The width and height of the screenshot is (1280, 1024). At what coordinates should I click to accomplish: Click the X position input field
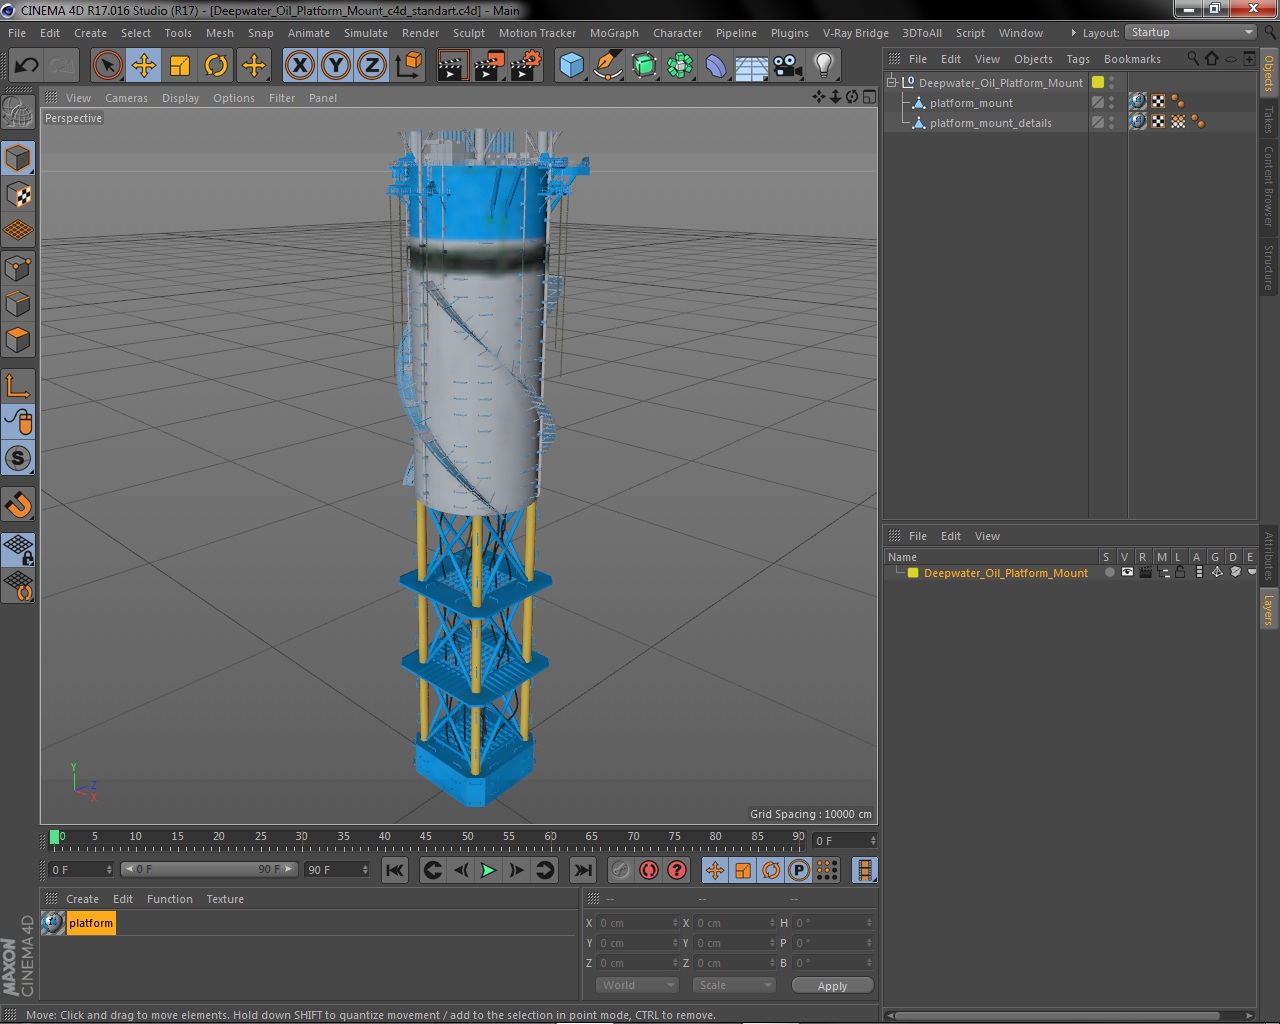point(637,923)
